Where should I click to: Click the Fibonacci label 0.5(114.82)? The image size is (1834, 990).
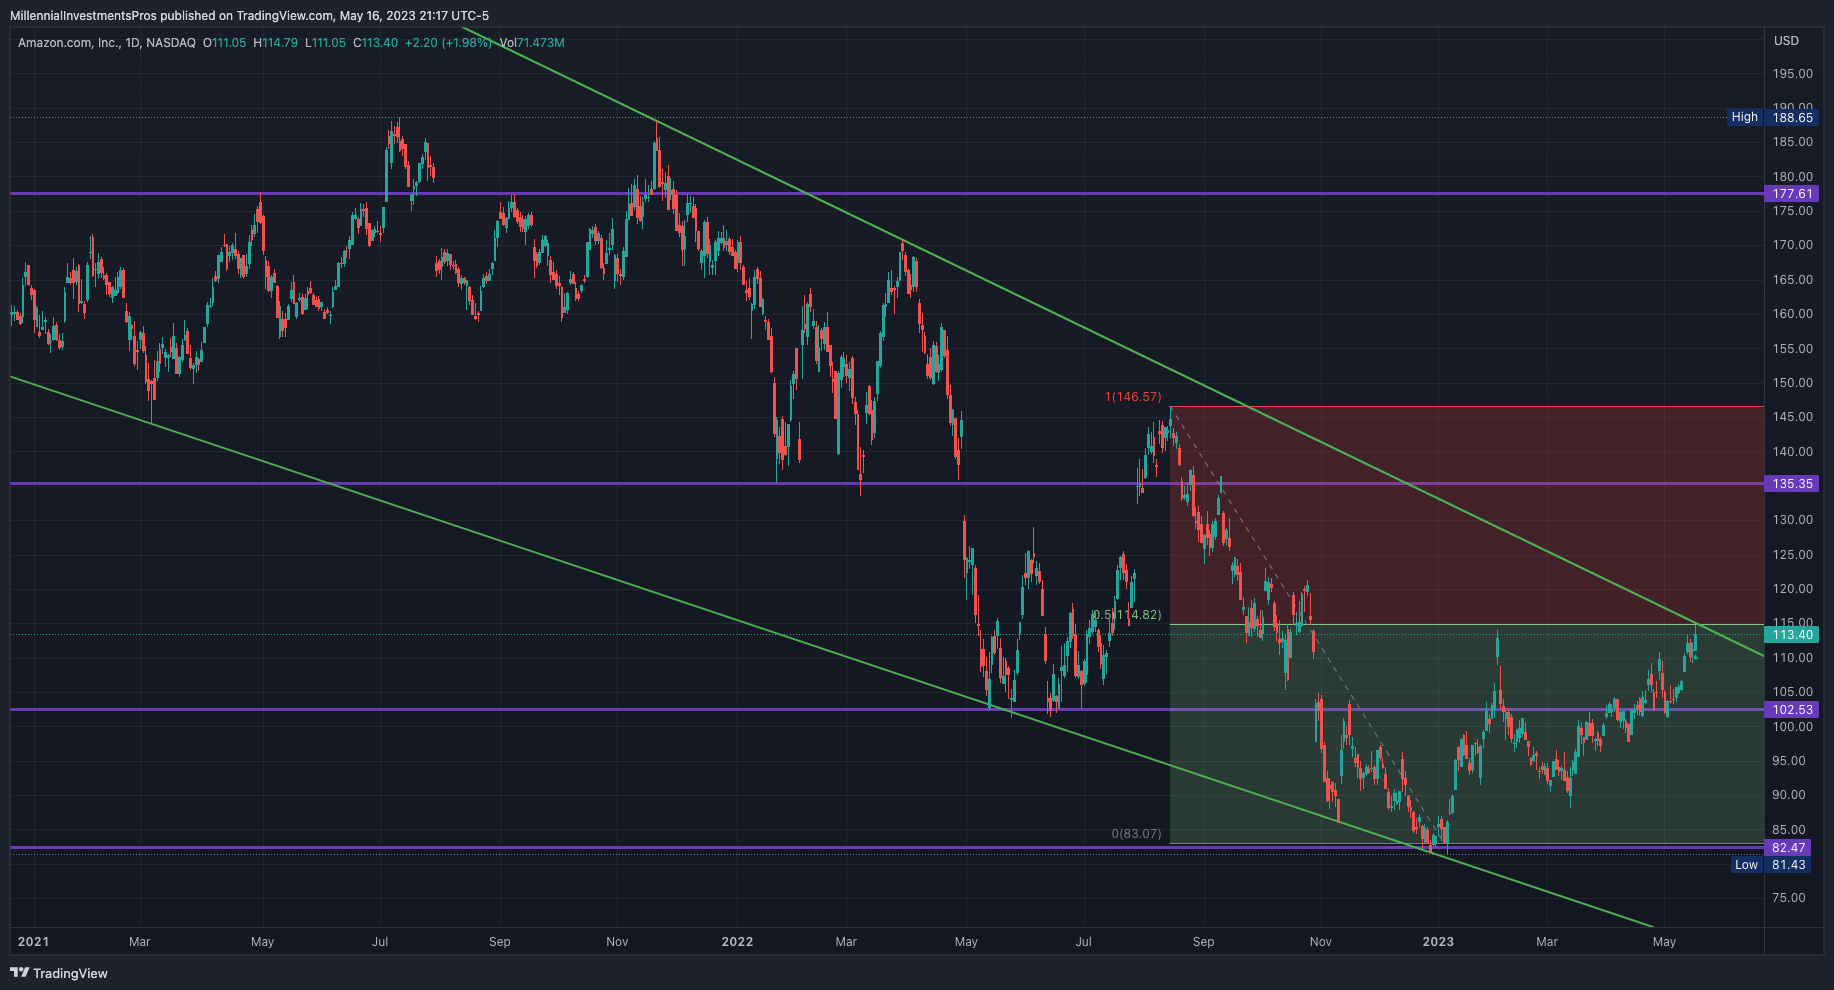point(1126,615)
